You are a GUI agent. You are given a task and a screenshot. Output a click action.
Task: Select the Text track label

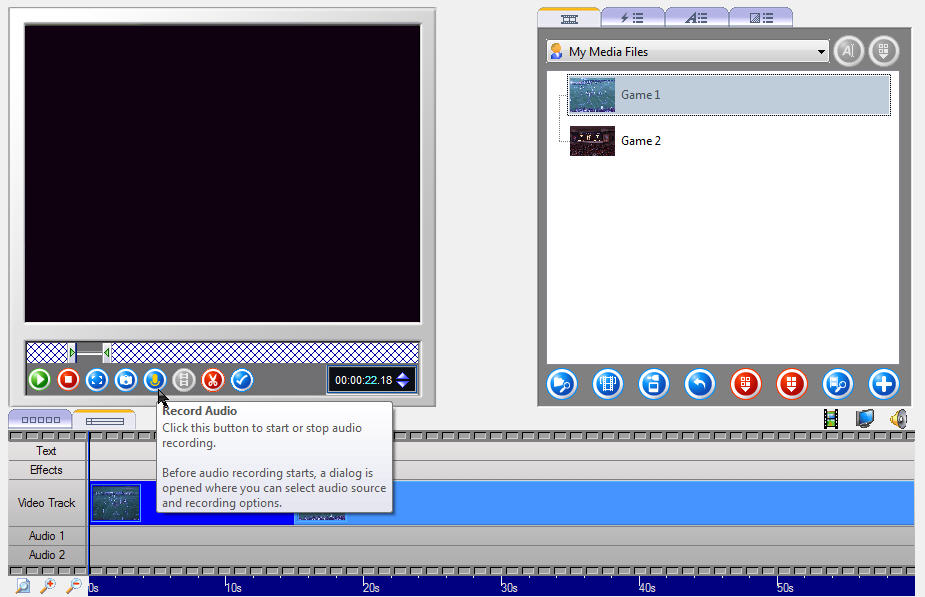[x=47, y=451]
